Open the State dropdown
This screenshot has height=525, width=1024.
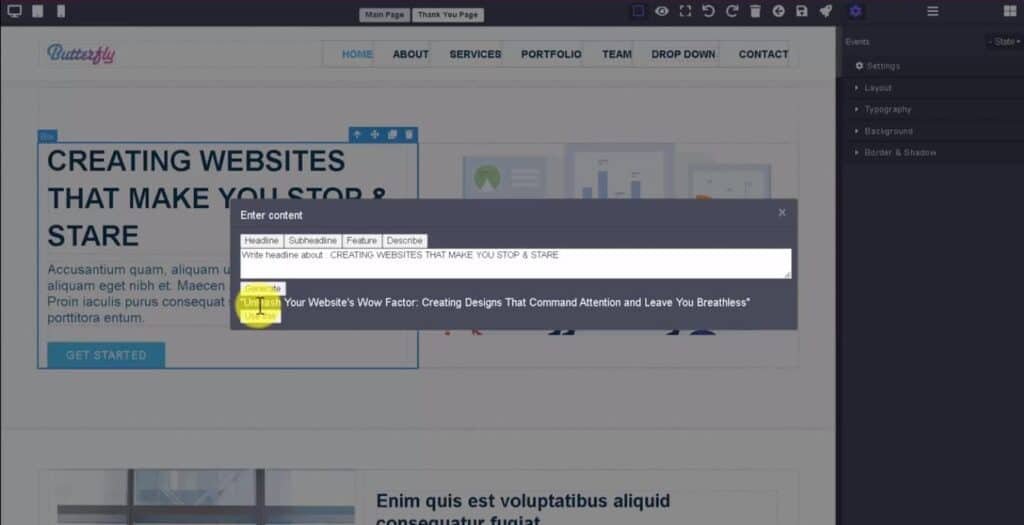click(x=1006, y=41)
